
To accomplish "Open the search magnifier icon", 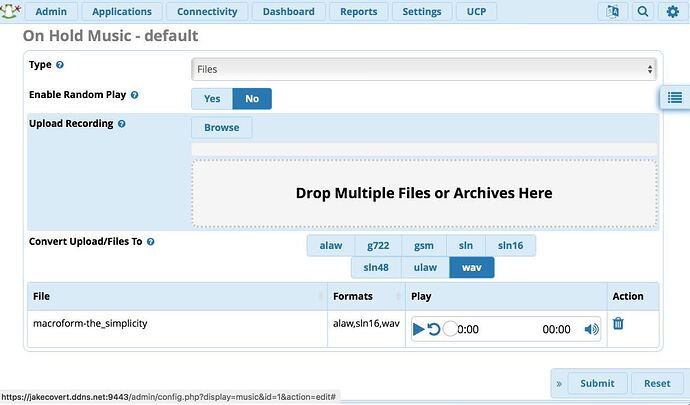I will (642, 11).
